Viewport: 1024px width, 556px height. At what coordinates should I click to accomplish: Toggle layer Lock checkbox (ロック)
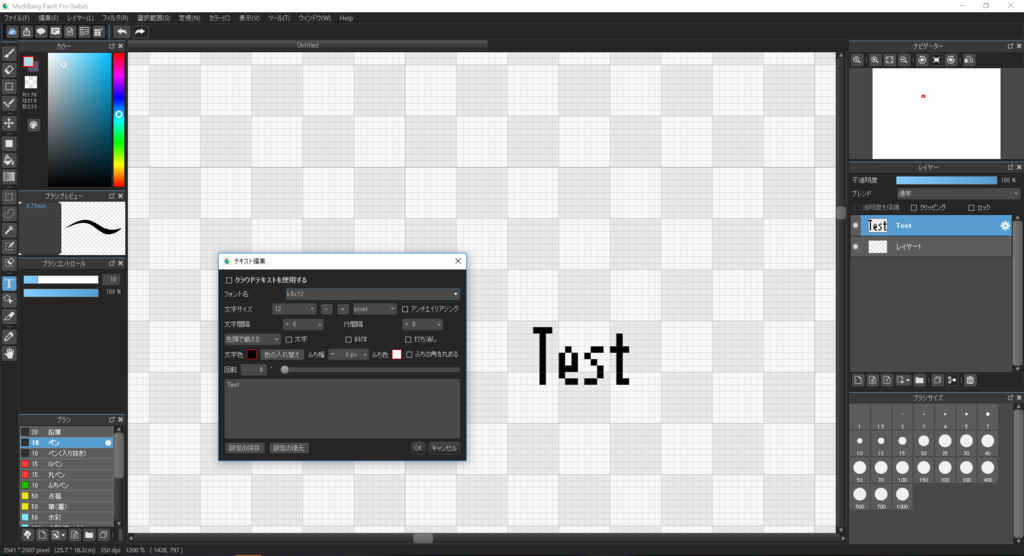[971, 208]
